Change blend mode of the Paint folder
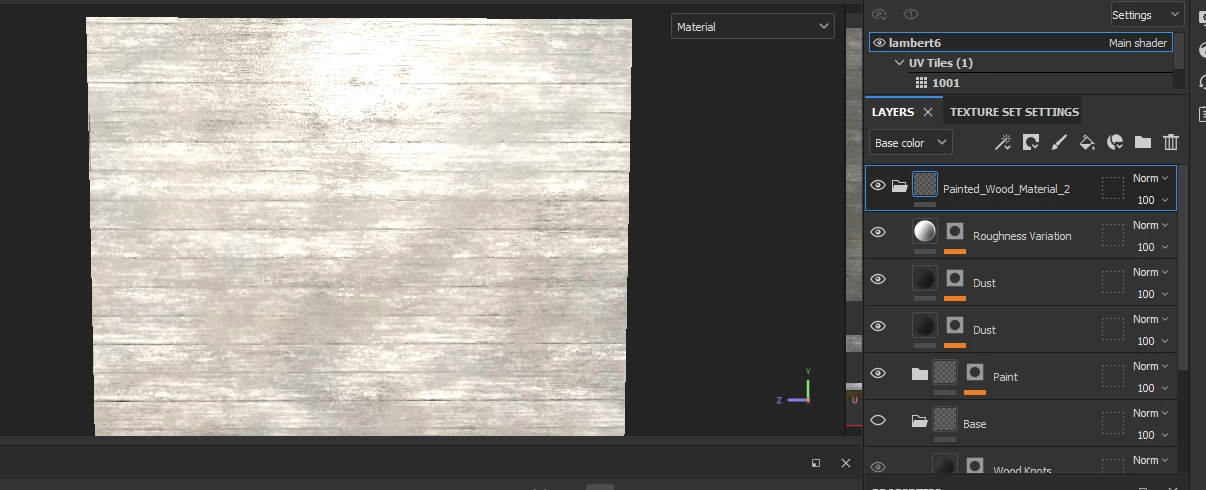Viewport: 1206px width, 490px height. coord(1150,367)
